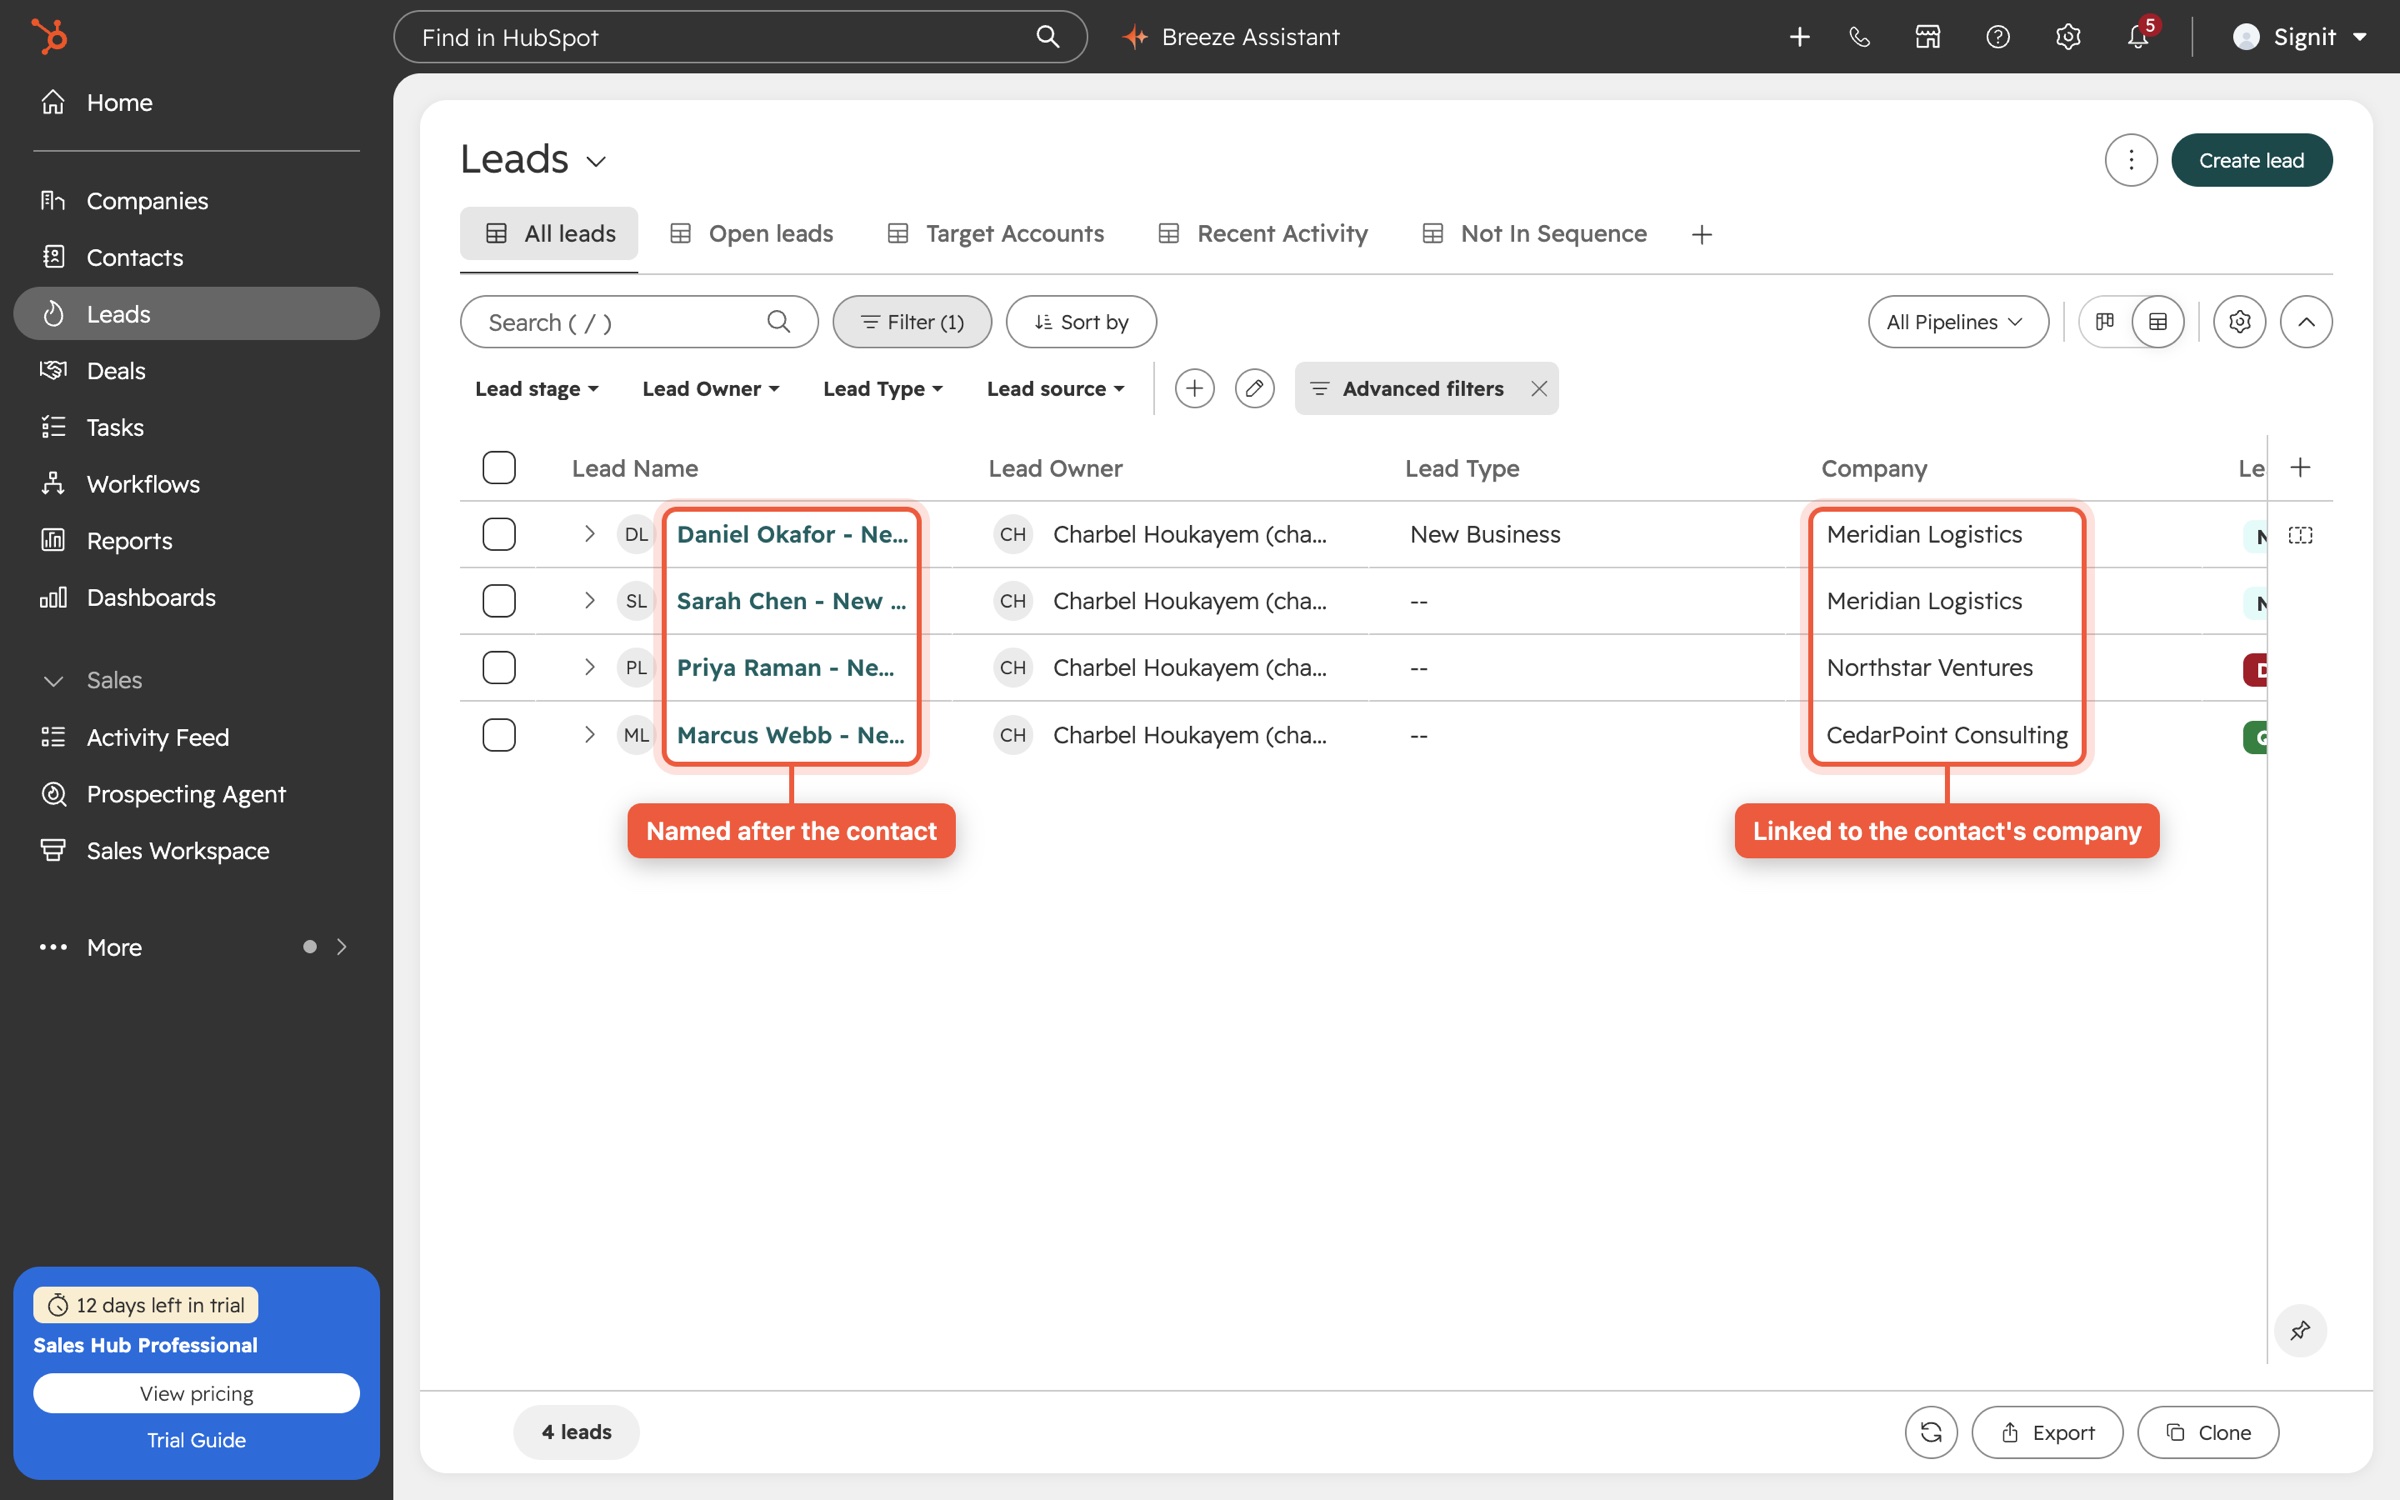The image size is (2400, 1500).
Task: Collapse the Sales sidebar section
Action: [54, 681]
